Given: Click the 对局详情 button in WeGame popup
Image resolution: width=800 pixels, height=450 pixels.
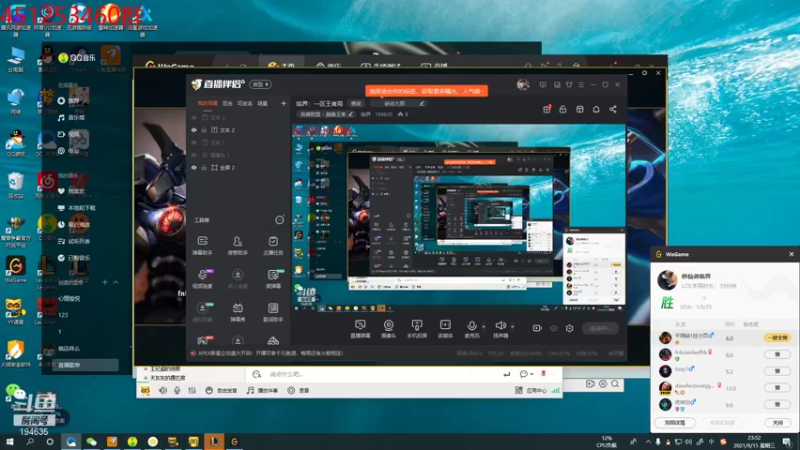Looking at the screenshot, I should 675,422.
